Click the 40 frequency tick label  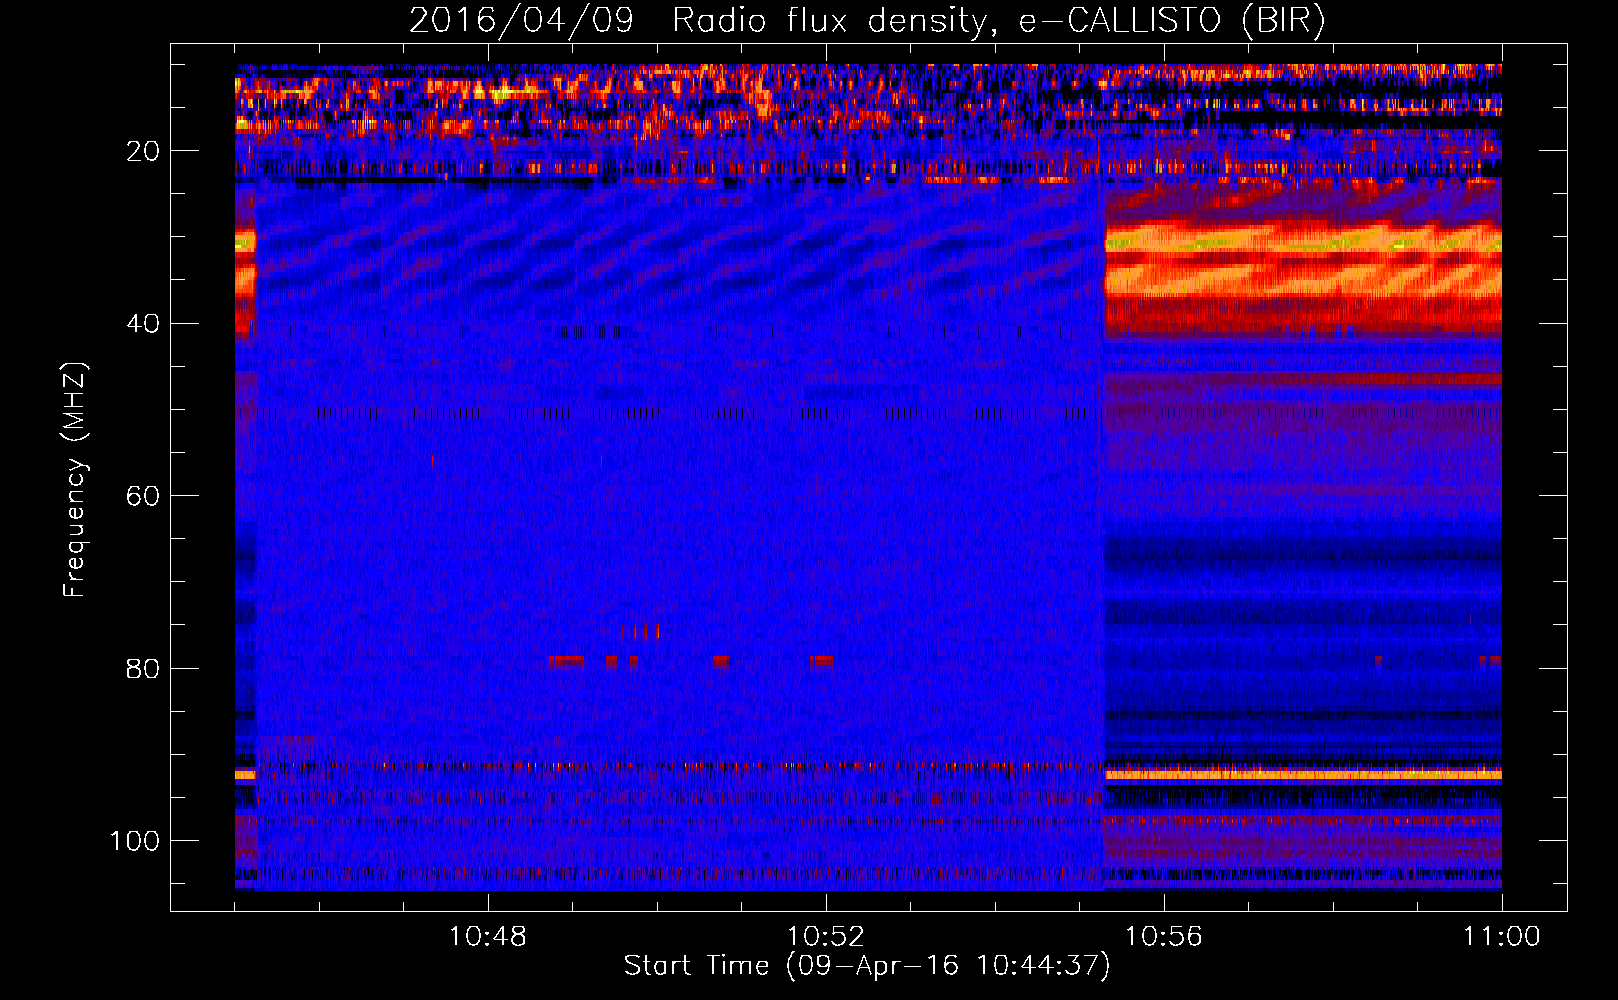click(x=144, y=323)
